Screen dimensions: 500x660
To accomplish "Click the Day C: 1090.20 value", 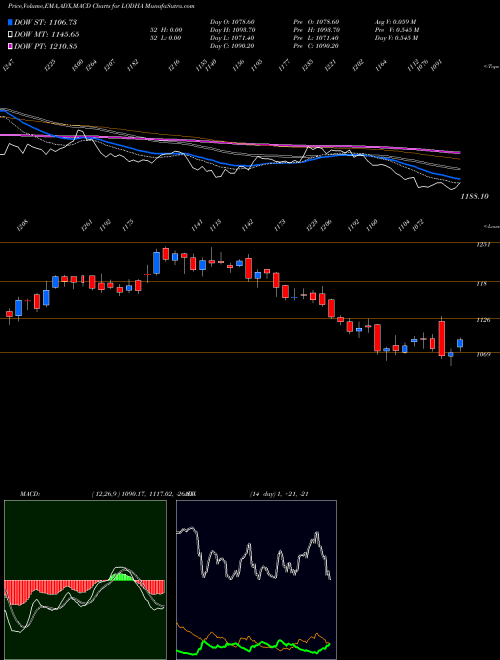I will point(232,46).
